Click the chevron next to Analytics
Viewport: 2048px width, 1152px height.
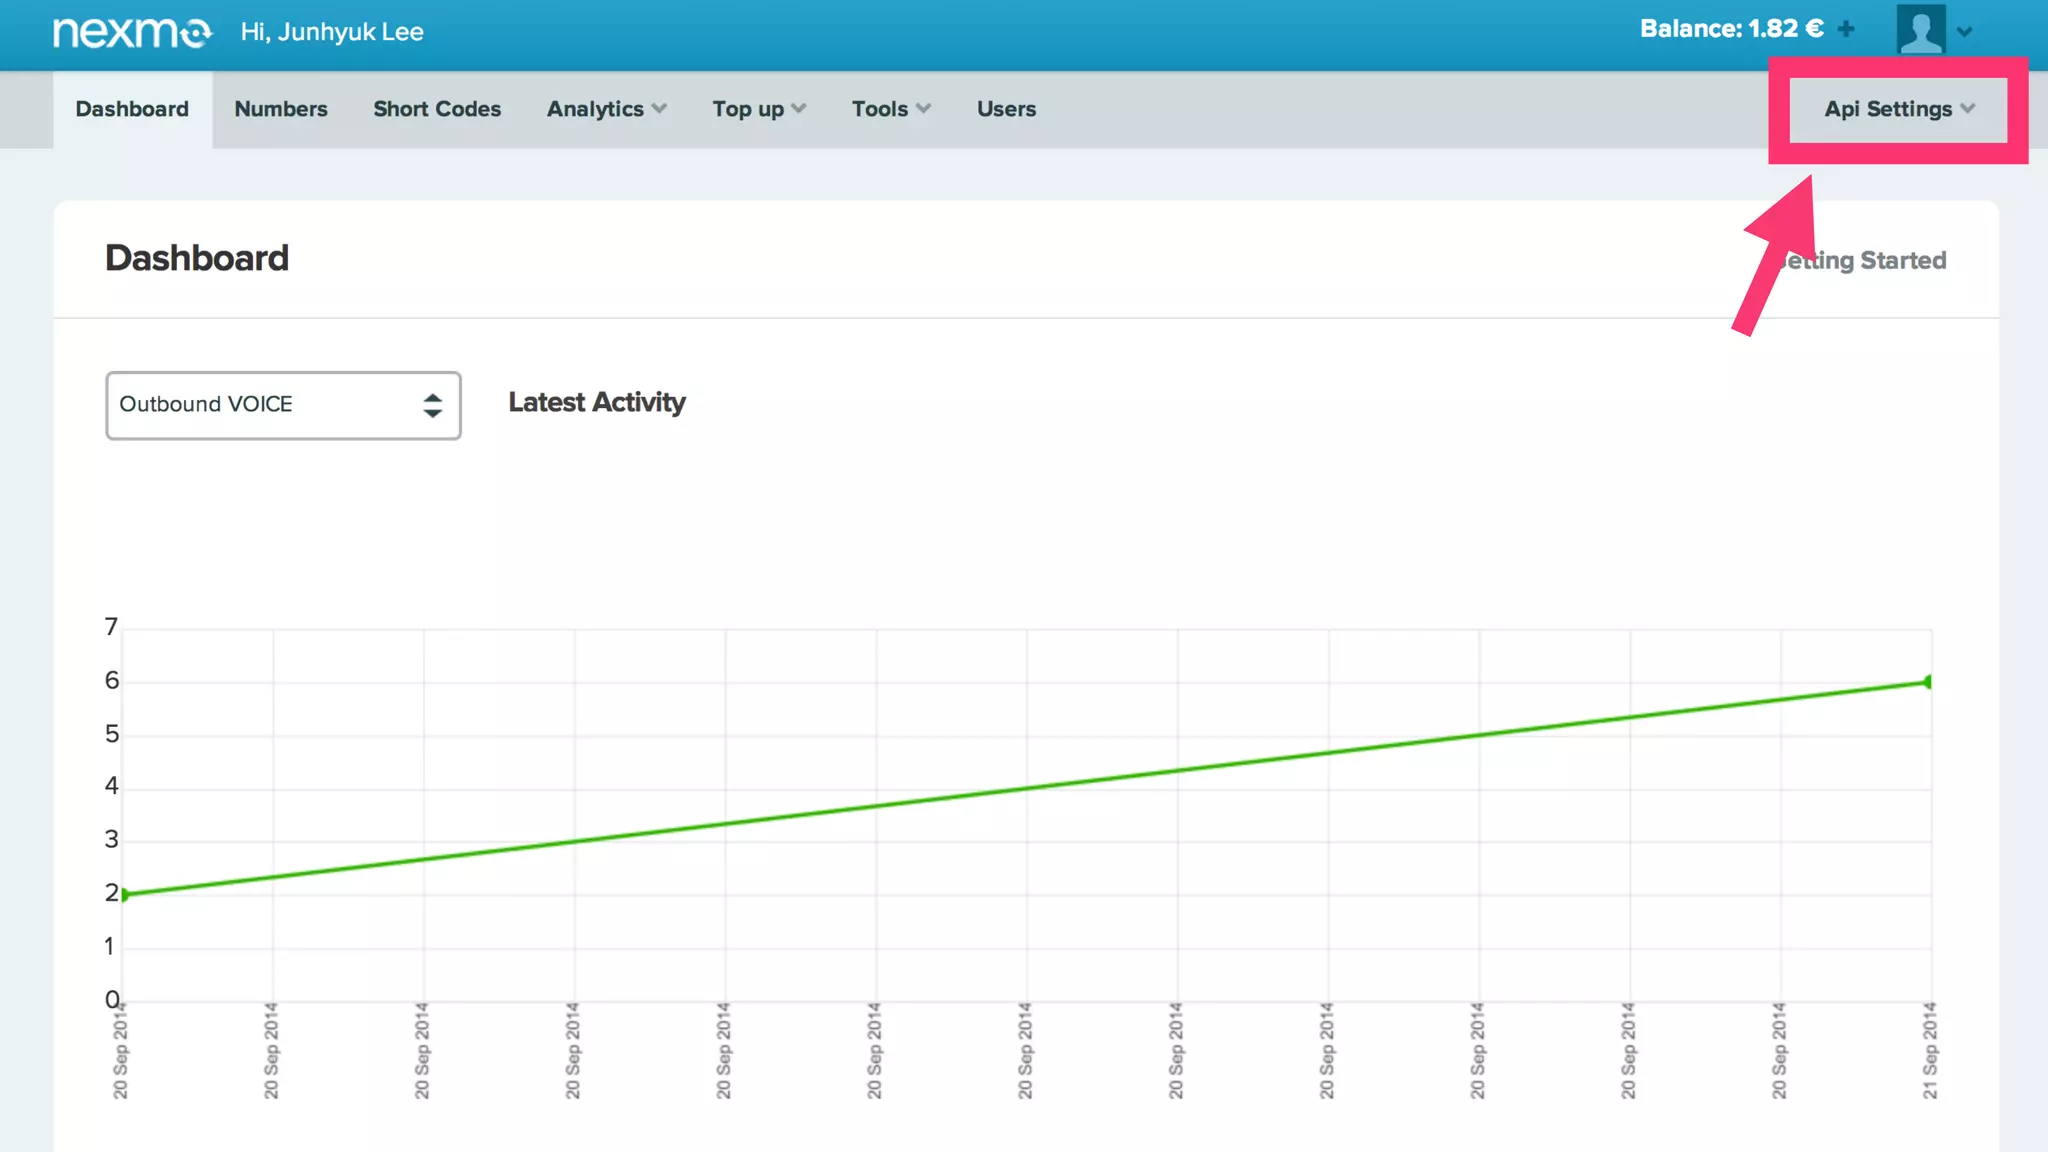coord(659,108)
